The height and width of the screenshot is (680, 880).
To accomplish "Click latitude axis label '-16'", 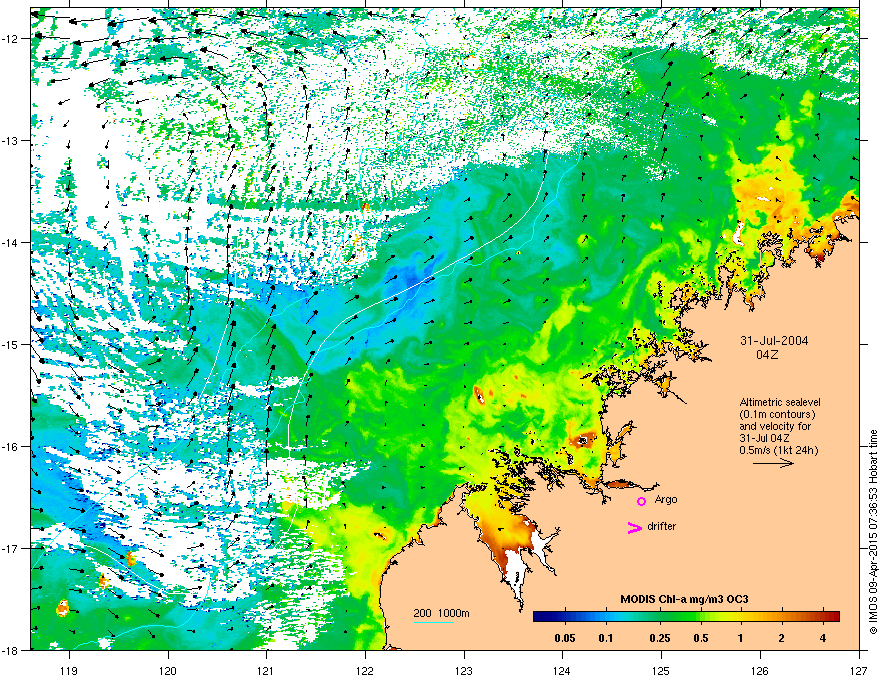I will point(11,447).
